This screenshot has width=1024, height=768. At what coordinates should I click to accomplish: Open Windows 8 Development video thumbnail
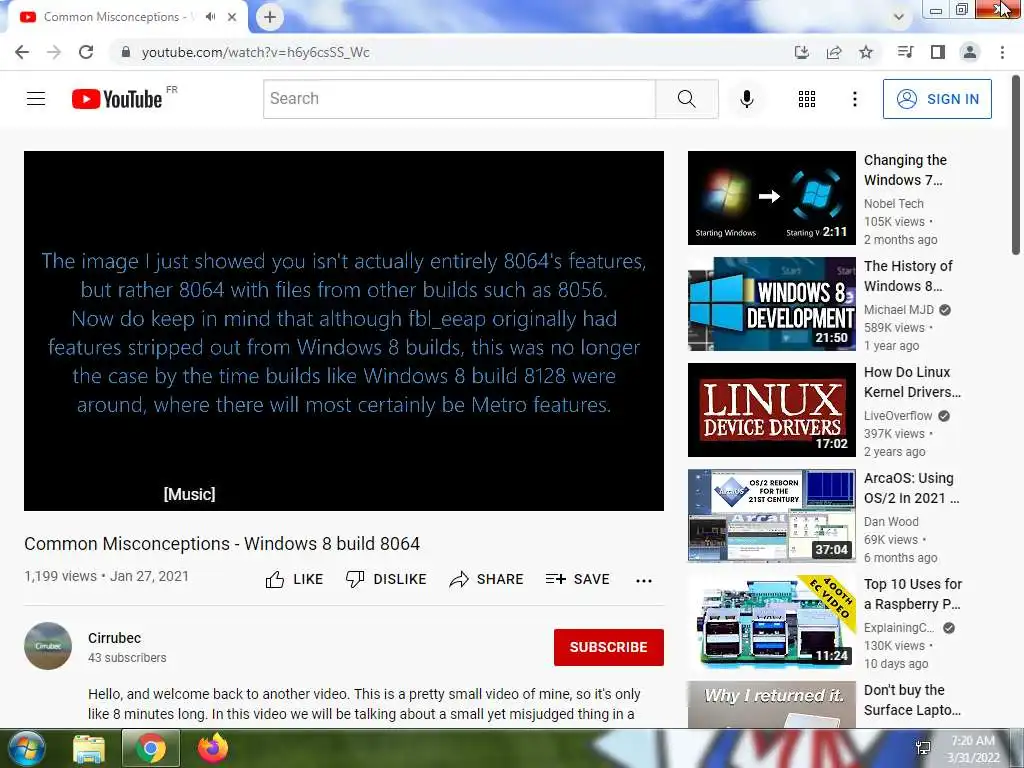point(771,304)
